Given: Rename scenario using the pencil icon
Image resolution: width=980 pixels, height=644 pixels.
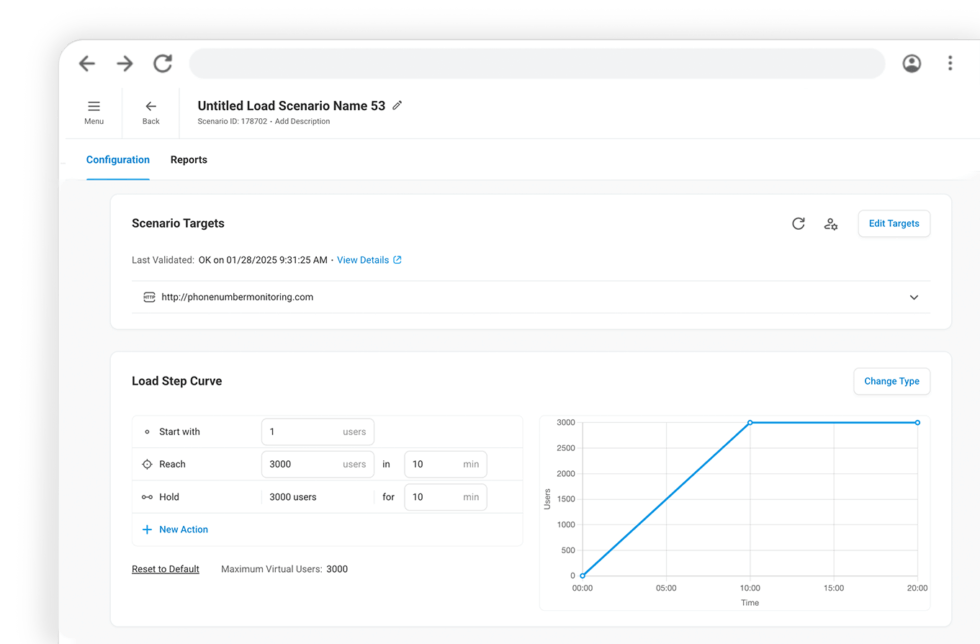Looking at the screenshot, I should point(397,105).
